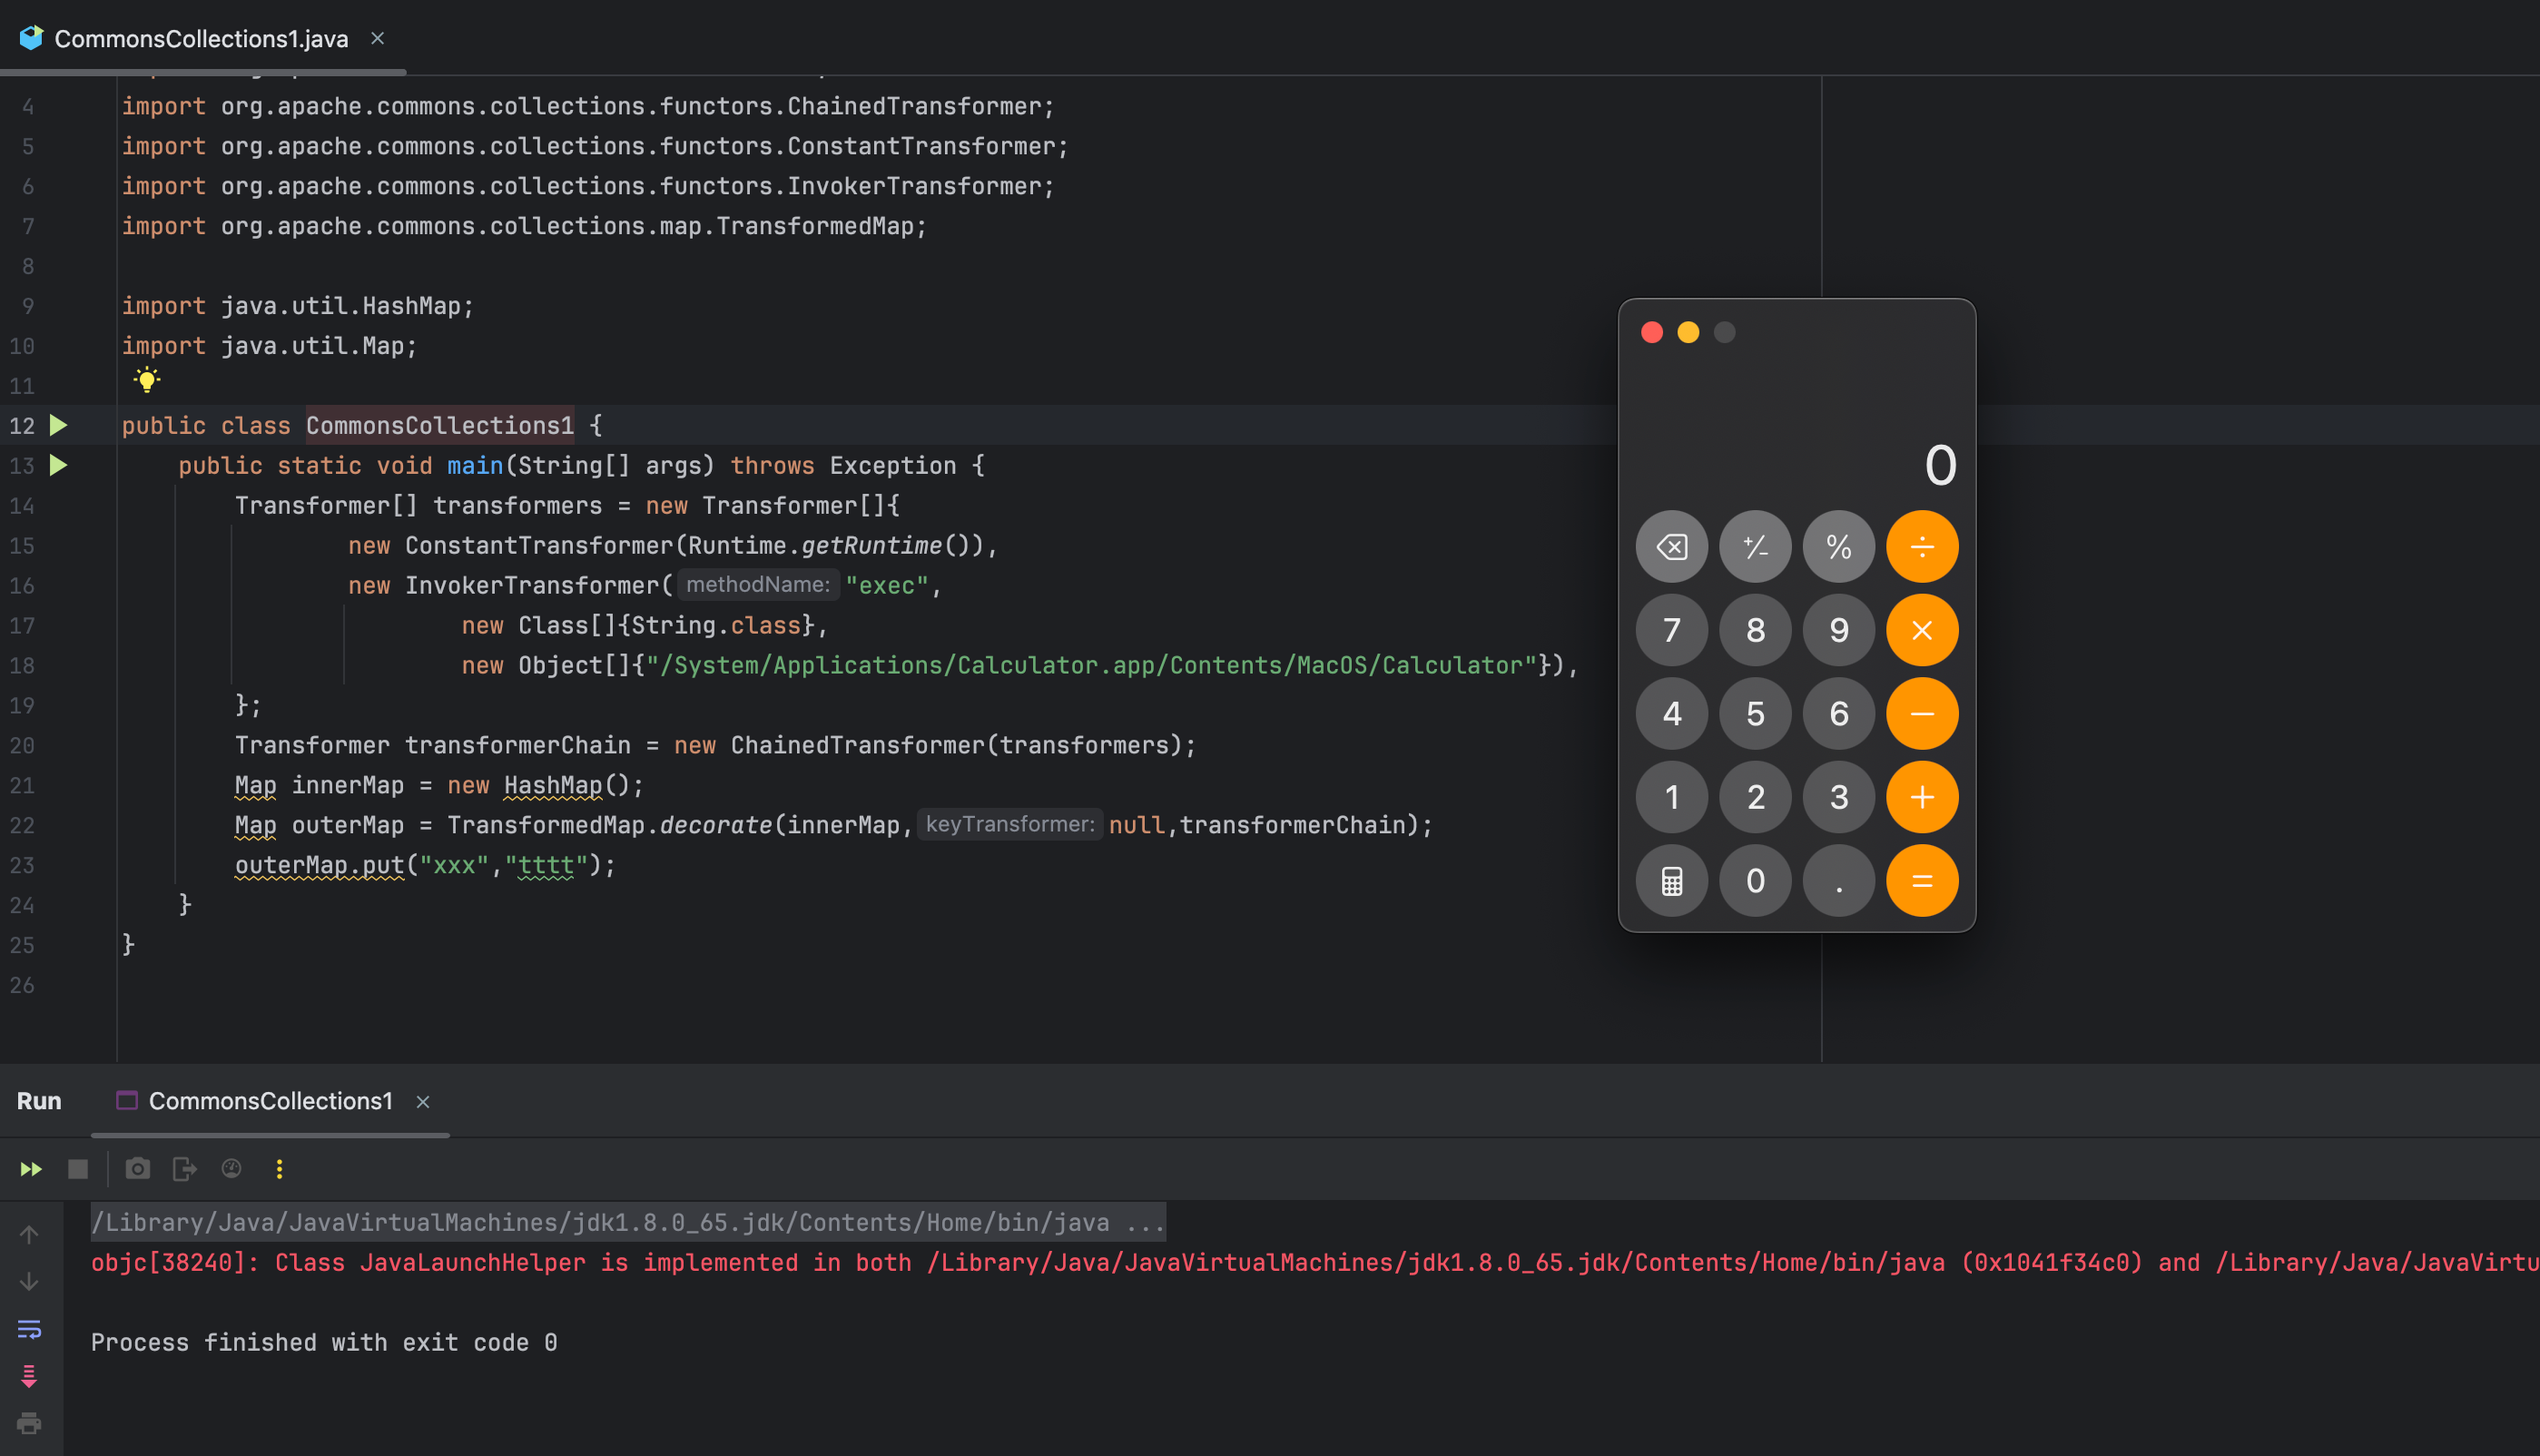Screen dimensions: 2540x1456
Task: Click the camera thread dump icon
Action: (138, 1169)
